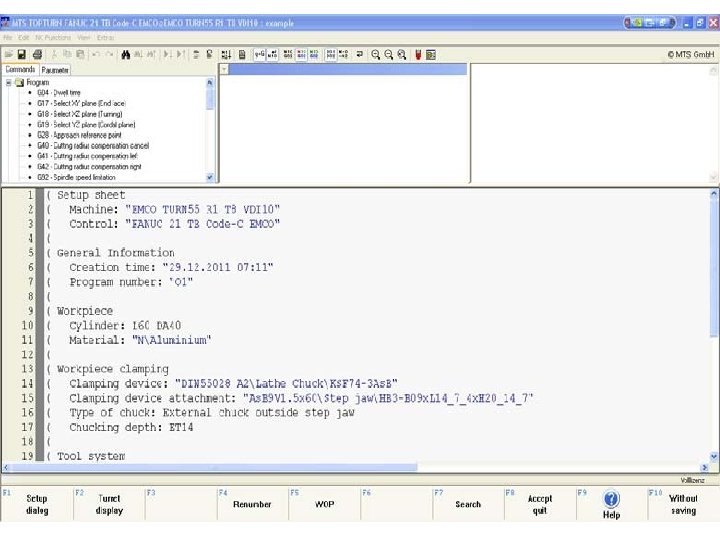Collapse the Program tree node
Viewport: 720px width, 540px height.
pos(9,83)
